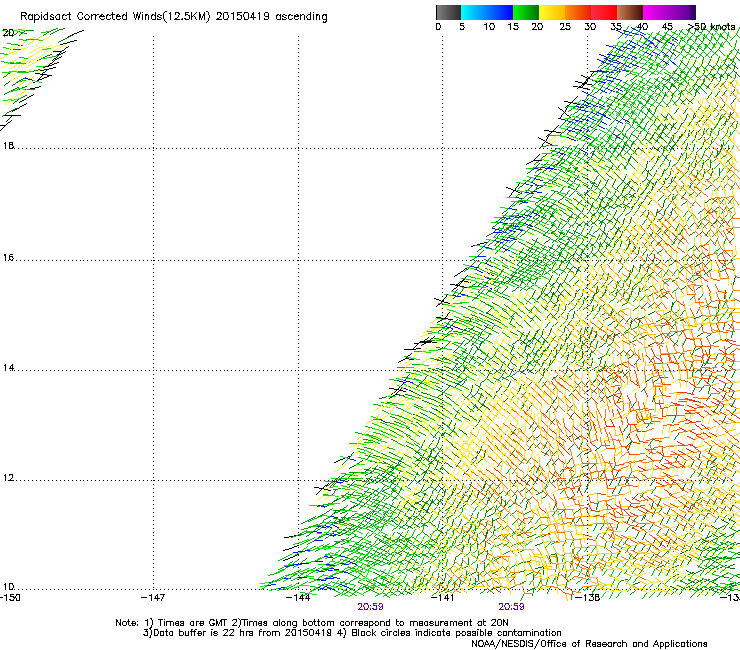Click the date text '20150419 ascending' in the title
The image size is (740, 650).
click(271, 17)
